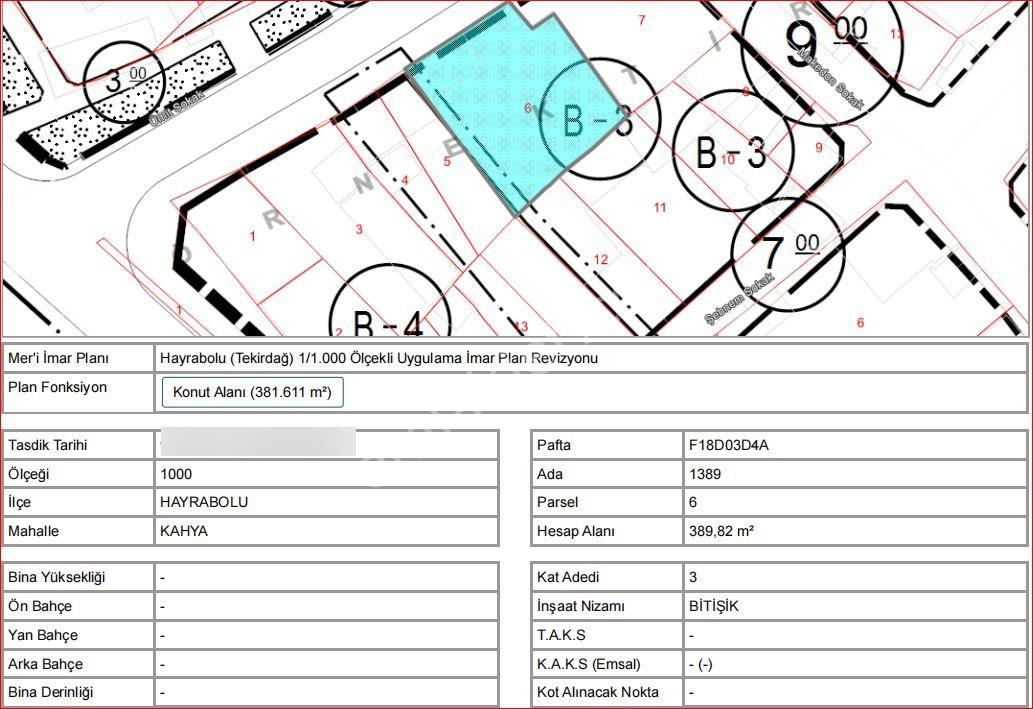Click the 'Tasdik Tarihi' label cell

pos(78,445)
